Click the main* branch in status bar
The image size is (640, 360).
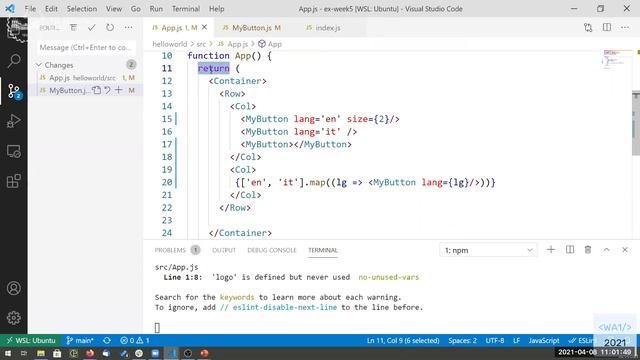(x=80, y=340)
